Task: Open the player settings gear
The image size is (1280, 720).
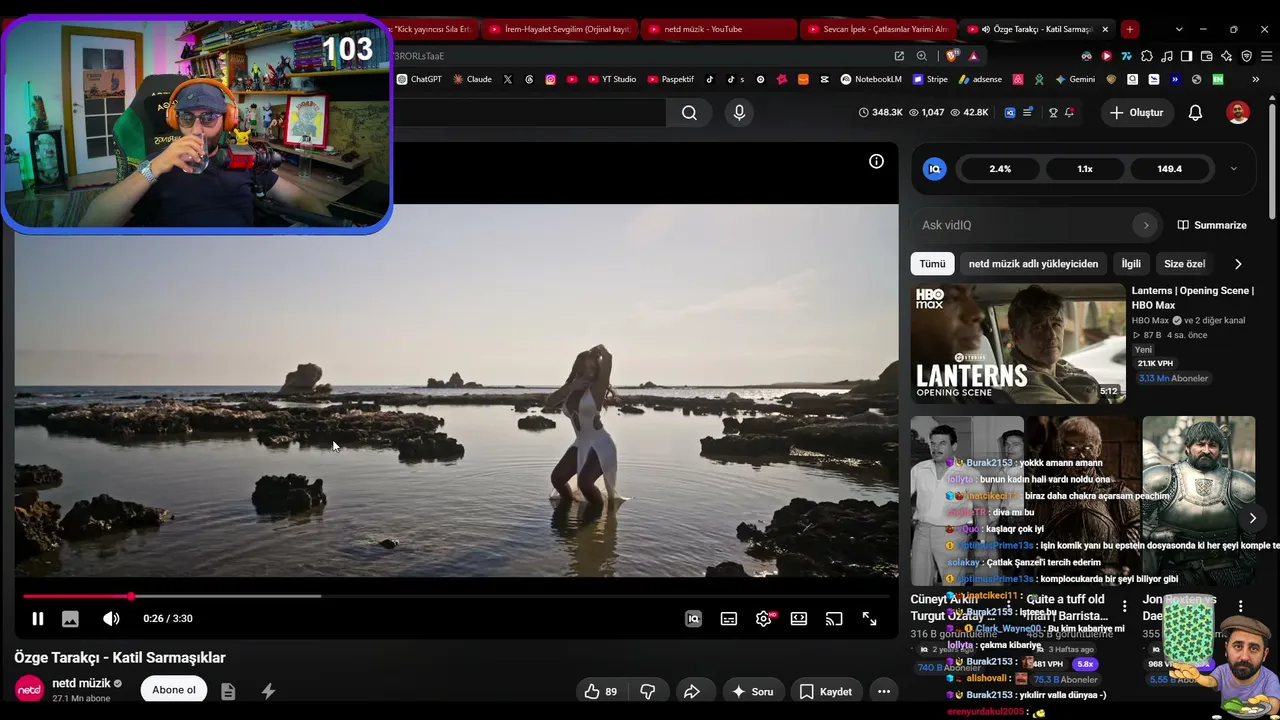Action: click(764, 619)
